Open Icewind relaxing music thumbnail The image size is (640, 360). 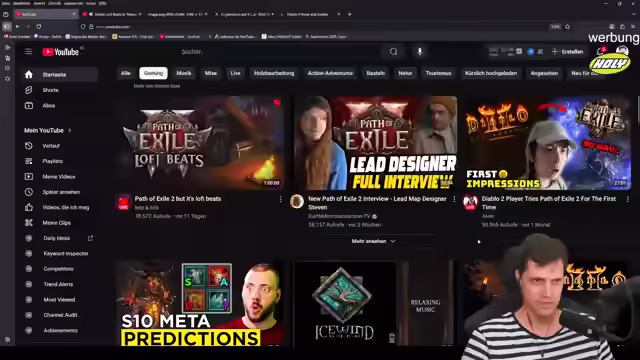pyautogui.click(x=373, y=304)
